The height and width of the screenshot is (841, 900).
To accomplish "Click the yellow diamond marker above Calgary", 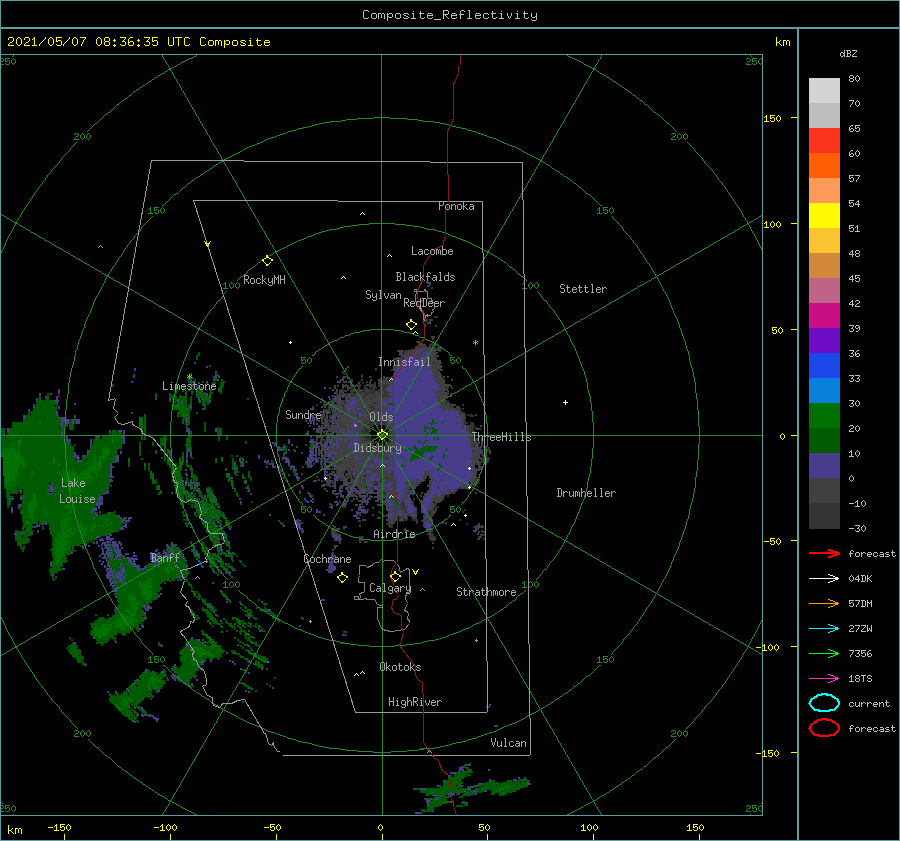I will pos(395,576).
